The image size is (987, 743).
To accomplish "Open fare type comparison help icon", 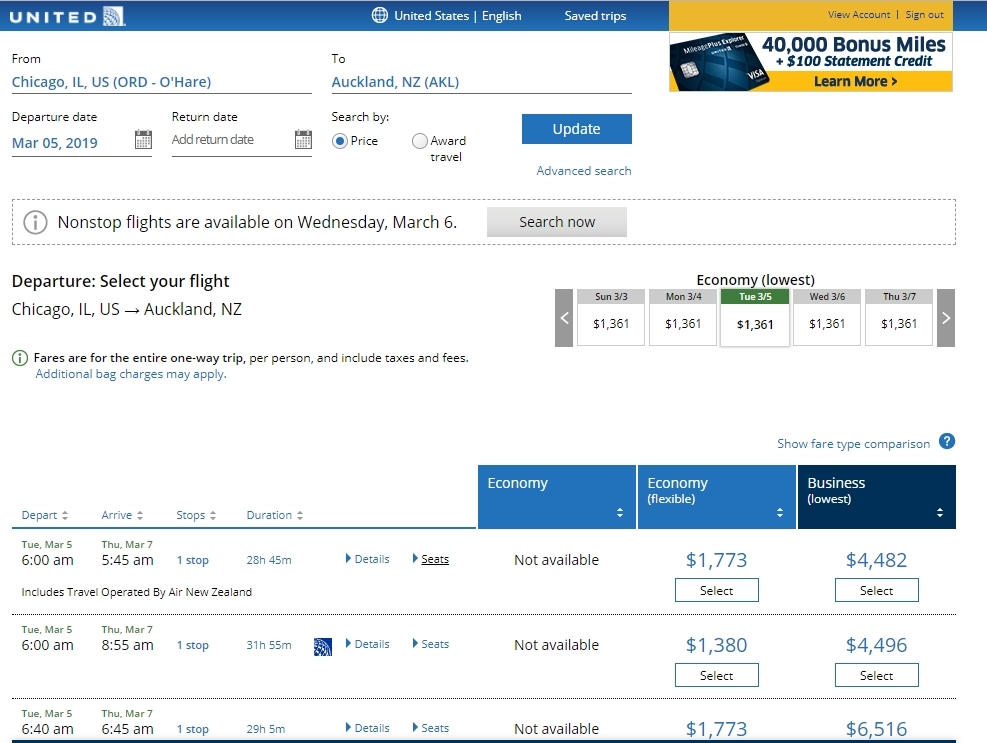I will [x=947, y=441].
